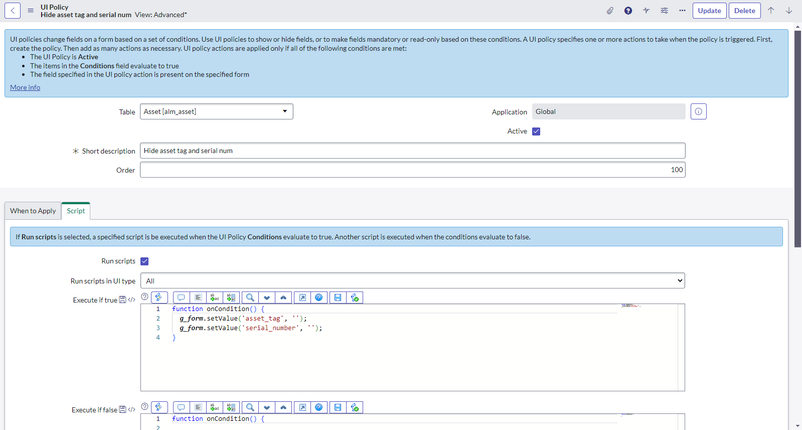This screenshot has width=802, height=430.
Task: Click into the Short description field
Action: click(412, 151)
